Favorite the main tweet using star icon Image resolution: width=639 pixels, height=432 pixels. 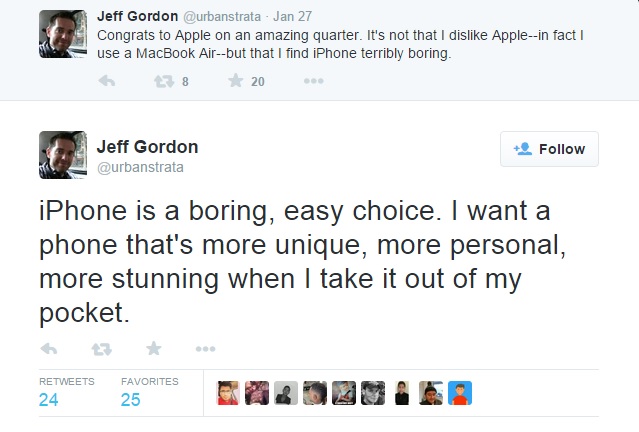(153, 348)
